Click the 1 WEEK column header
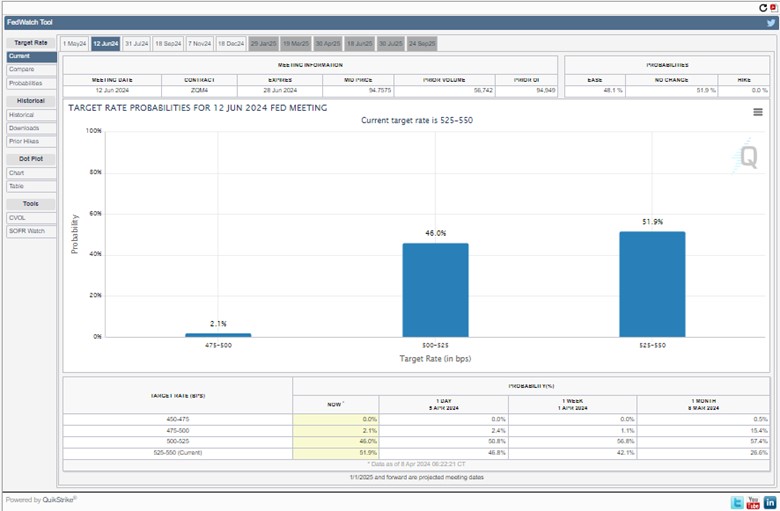Image resolution: width=780 pixels, height=511 pixels. coord(573,405)
